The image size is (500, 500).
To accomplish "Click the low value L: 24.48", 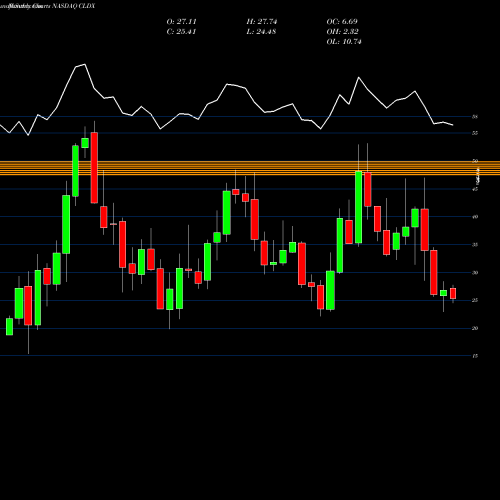I will click(261, 32).
